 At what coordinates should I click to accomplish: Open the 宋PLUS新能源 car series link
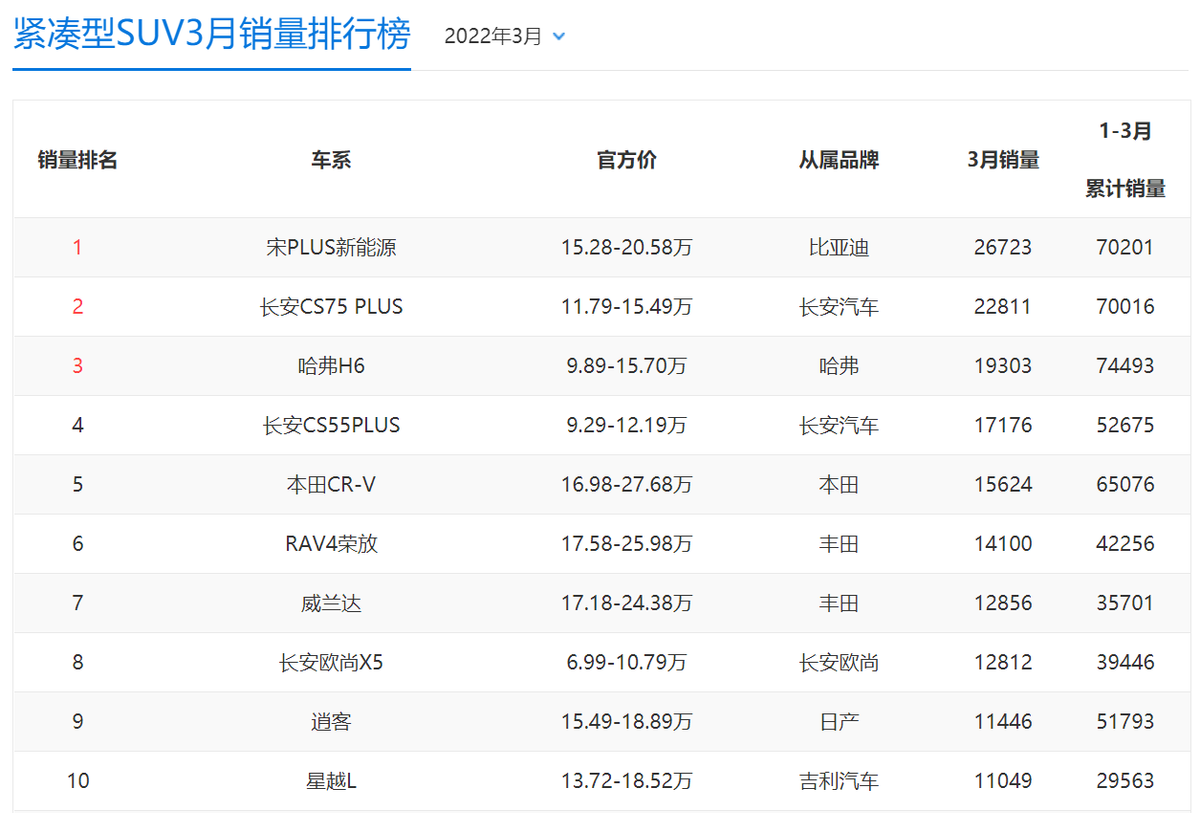click(x=331, y=247)
